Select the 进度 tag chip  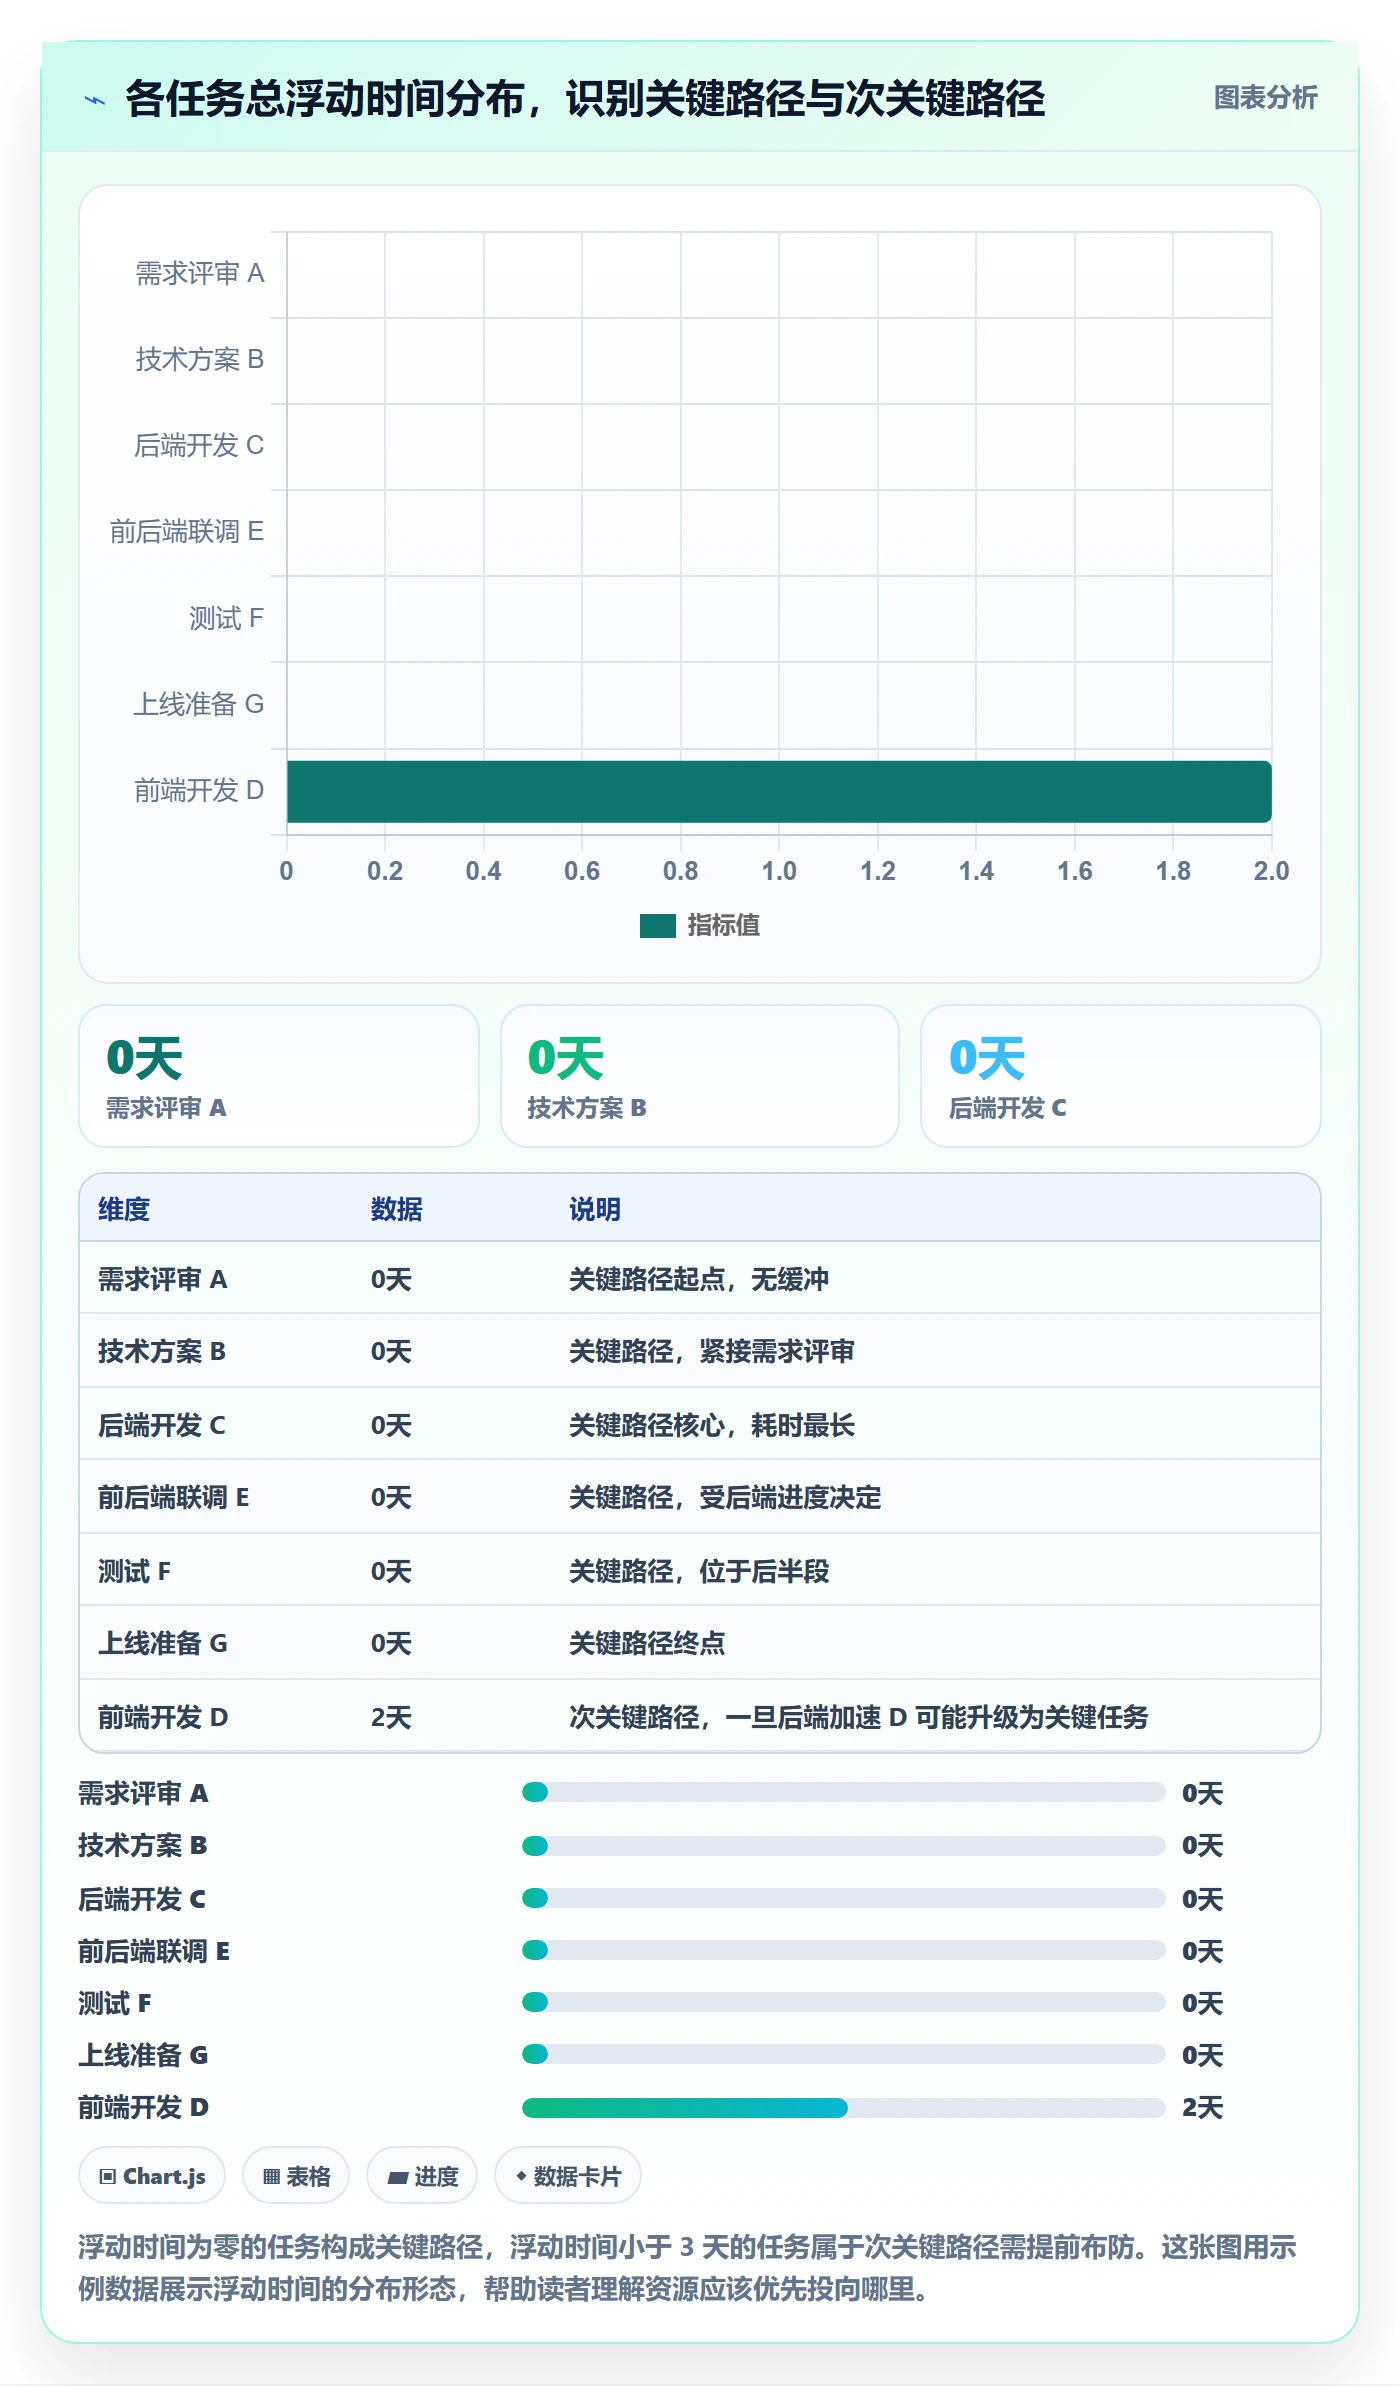pyautogui.click(x=422, y=2176)
